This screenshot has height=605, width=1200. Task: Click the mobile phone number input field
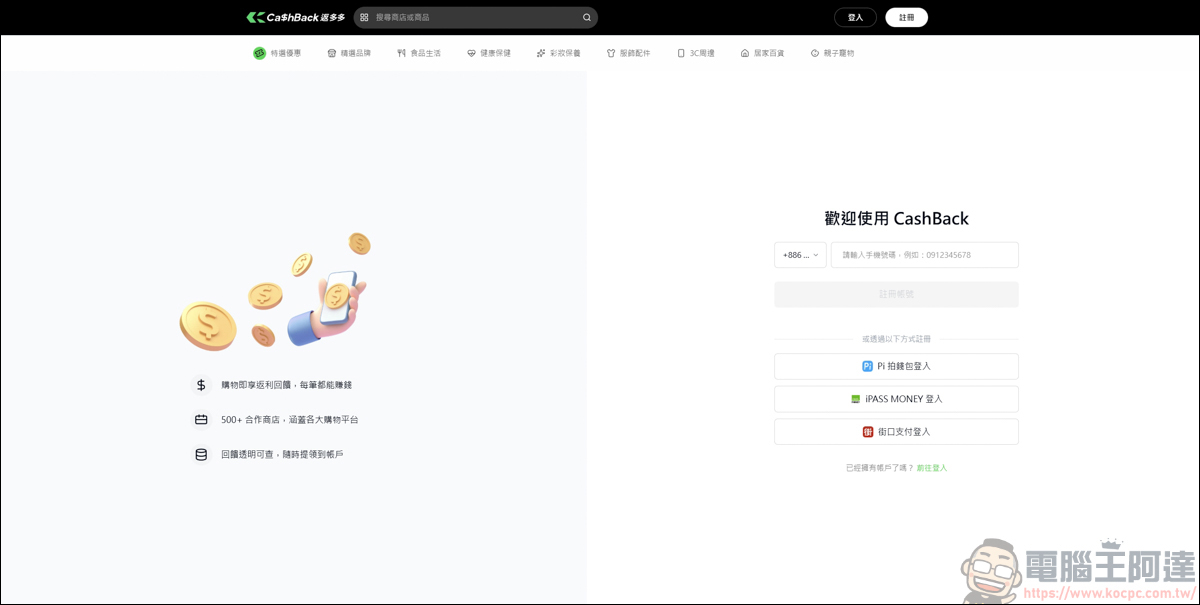[925, 255]
